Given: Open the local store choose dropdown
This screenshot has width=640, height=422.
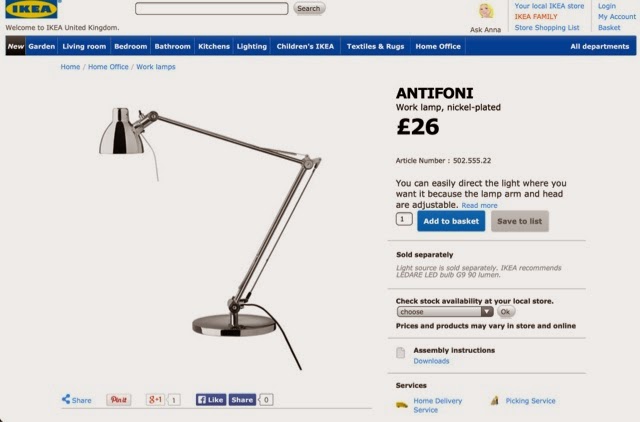Looking at the screenshot, I should click(445, 312).
